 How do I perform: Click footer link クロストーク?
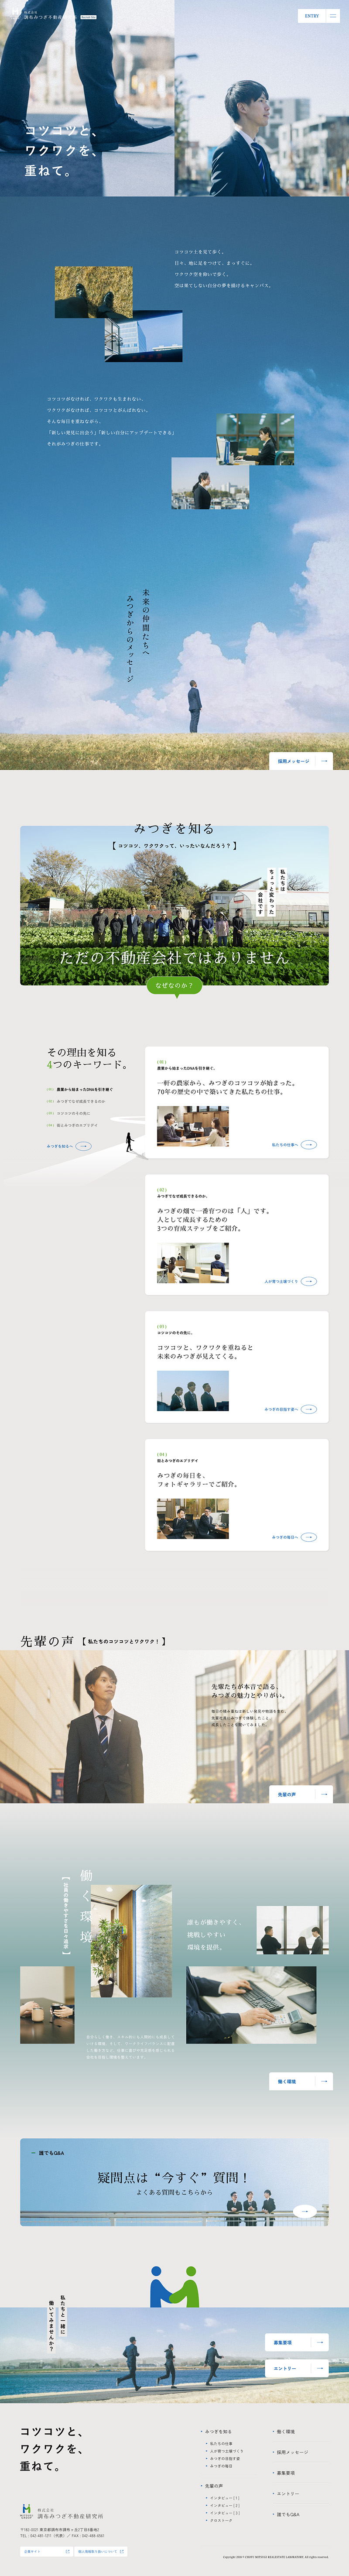click(x=221, y=2520)
